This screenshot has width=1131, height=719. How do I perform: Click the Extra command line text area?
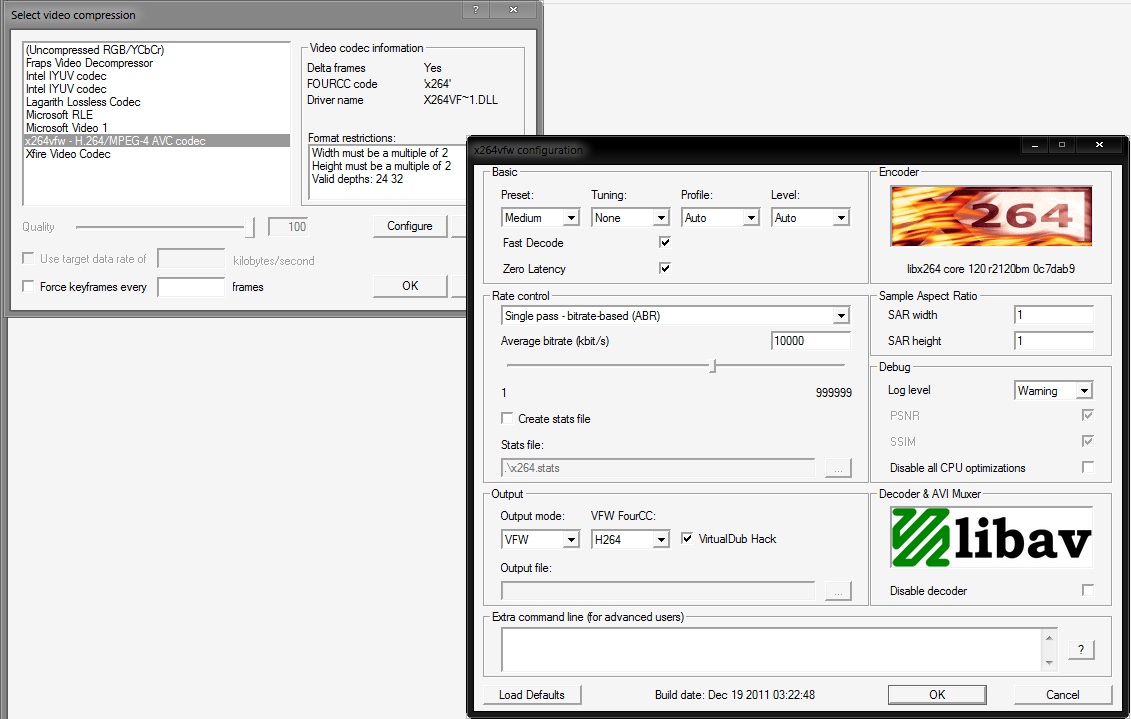click(771, 650)
